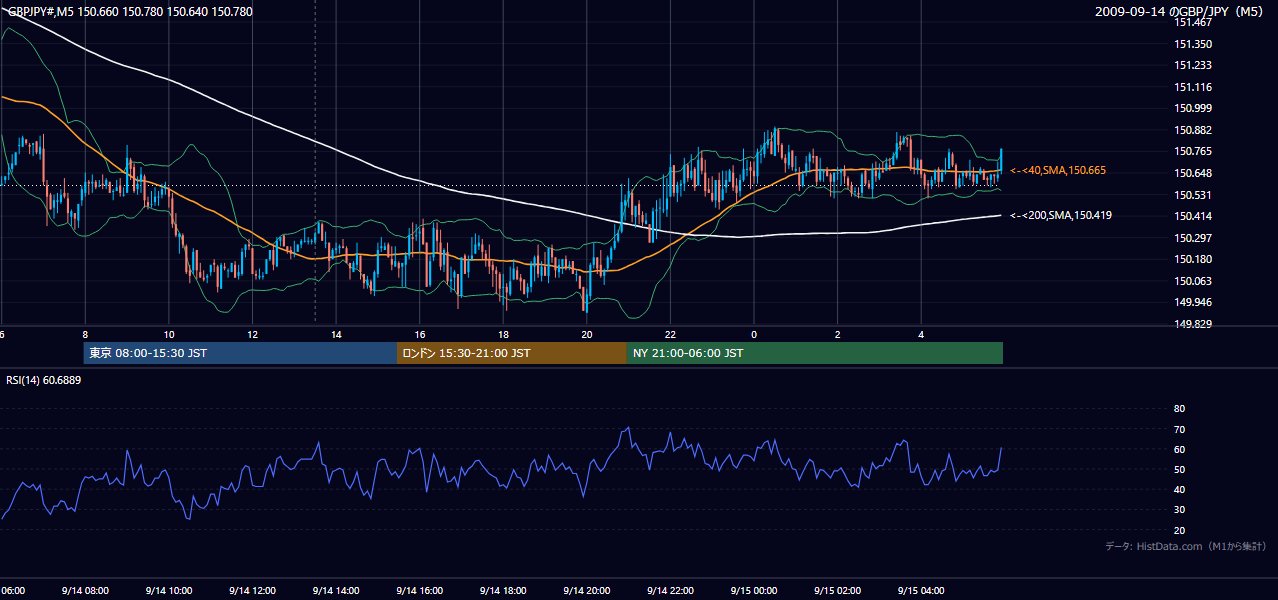
Task: Click the 150.765 price axis label
Action: click(x=1193, y=151)
